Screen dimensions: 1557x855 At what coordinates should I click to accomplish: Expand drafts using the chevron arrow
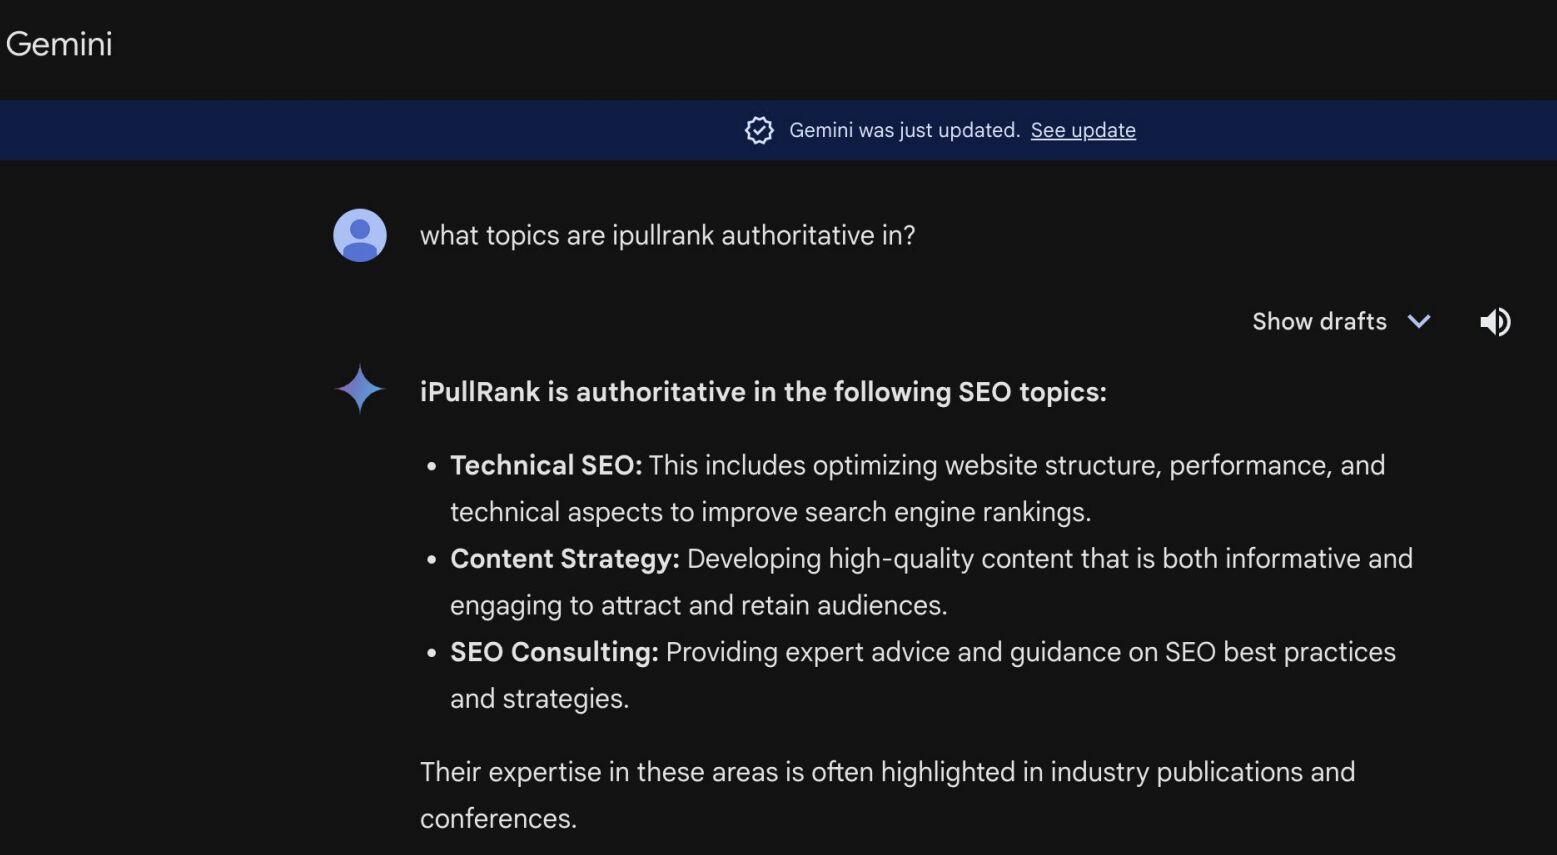pos(1418,321)
